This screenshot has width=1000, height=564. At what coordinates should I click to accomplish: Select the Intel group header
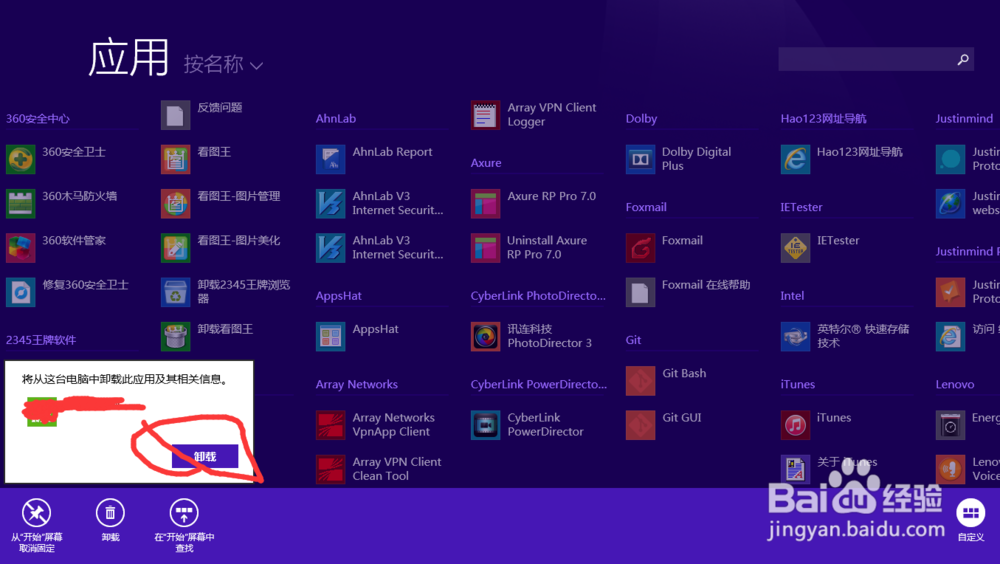click(792, 296)
